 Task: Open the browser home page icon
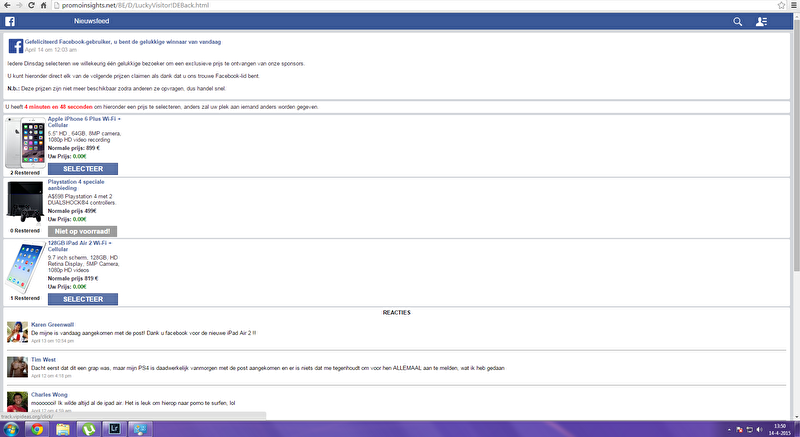point(43,5)
